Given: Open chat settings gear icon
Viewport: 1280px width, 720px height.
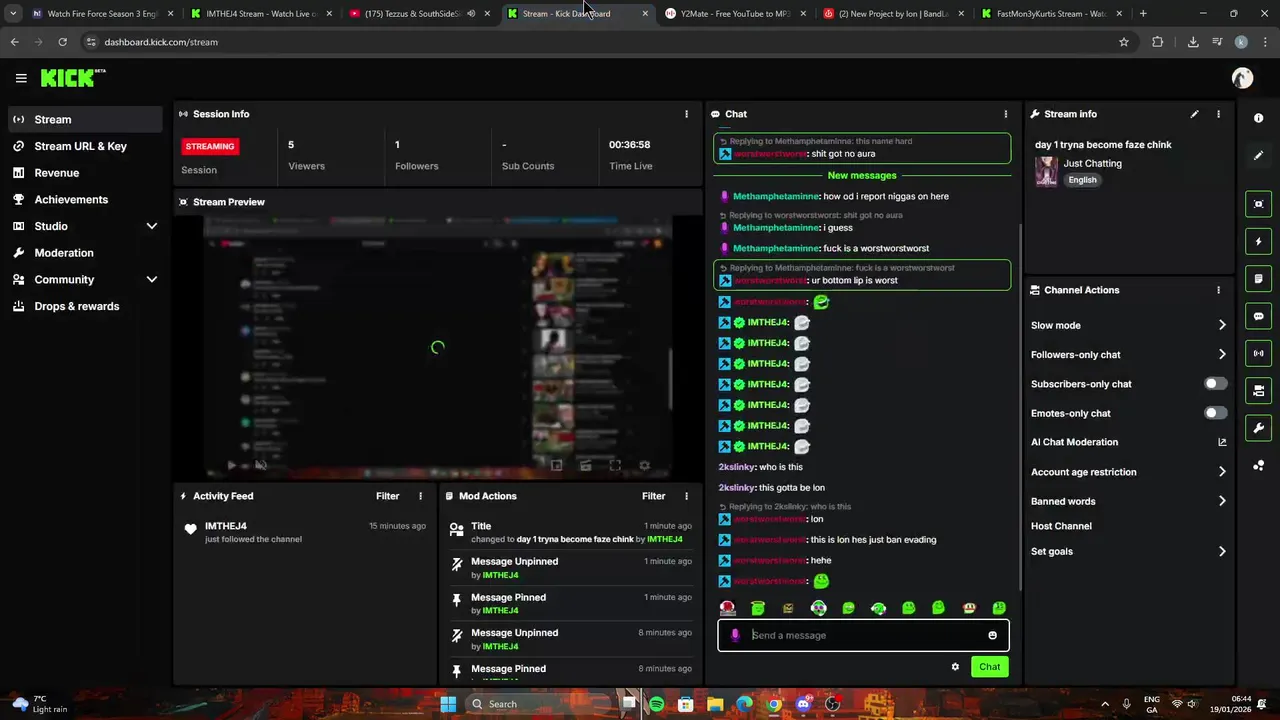Looking at the screenshot, I should (955, 667).
